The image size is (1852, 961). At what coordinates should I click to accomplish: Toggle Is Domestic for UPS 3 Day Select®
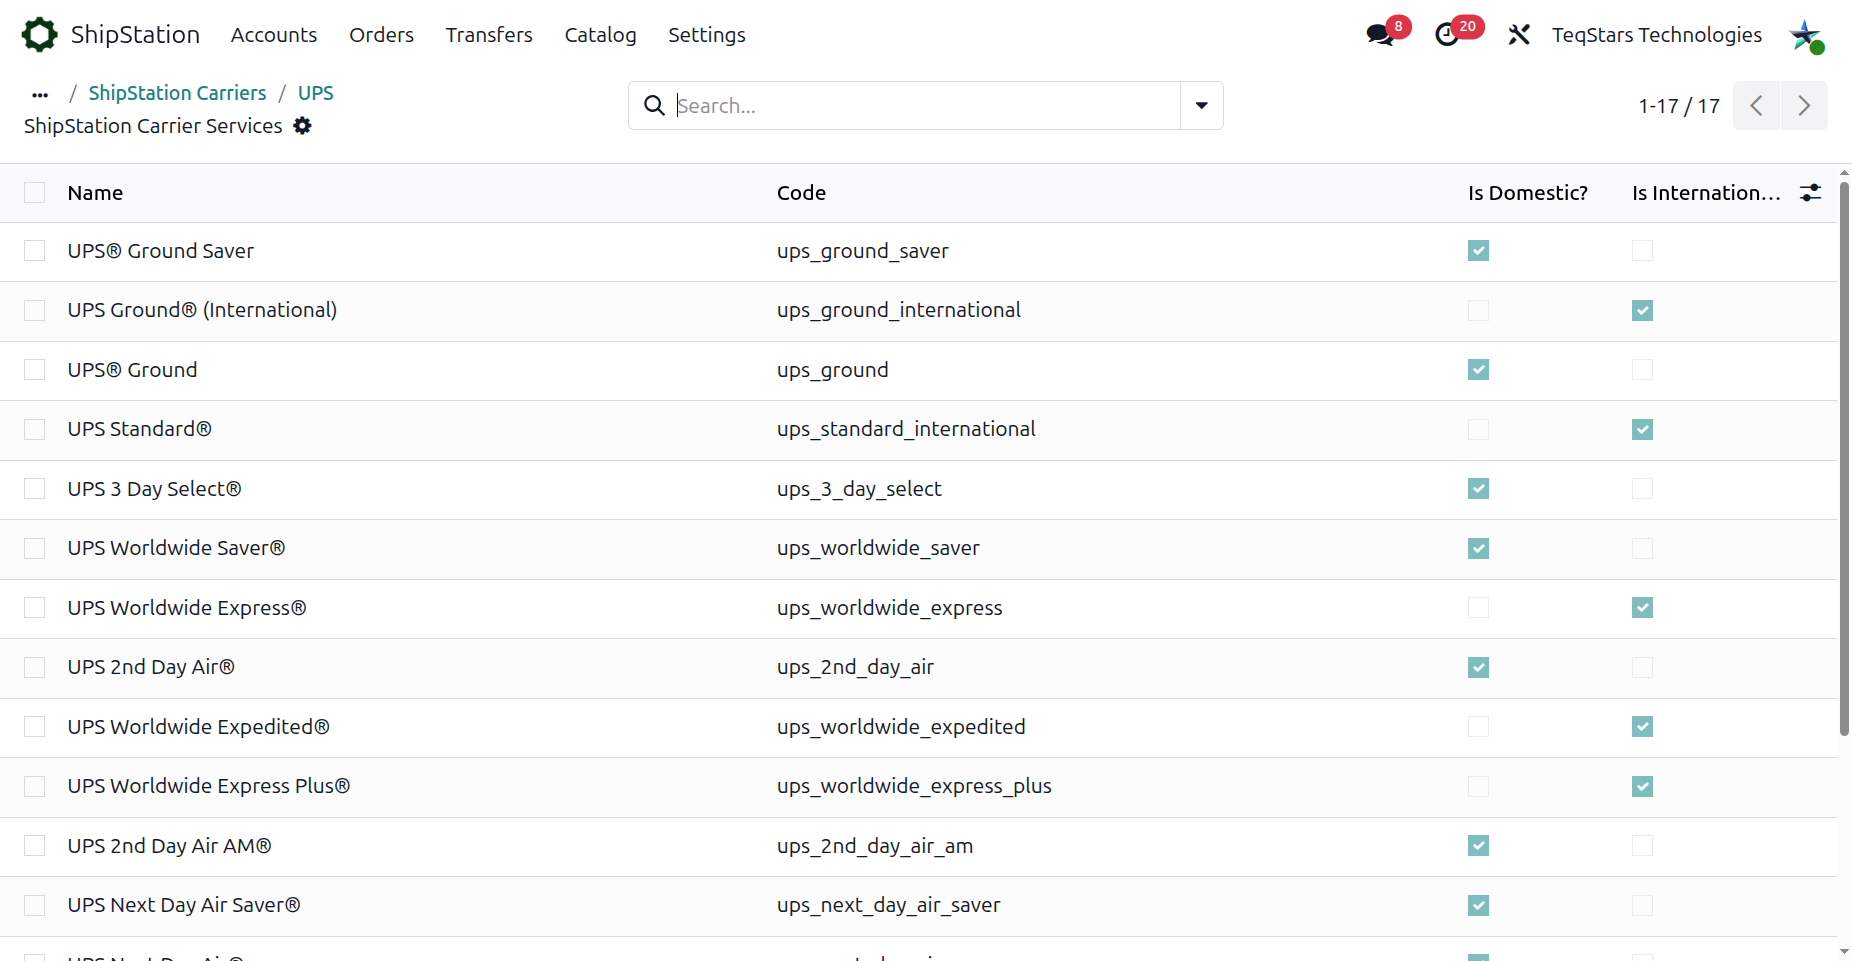[x=1478, y=488]
